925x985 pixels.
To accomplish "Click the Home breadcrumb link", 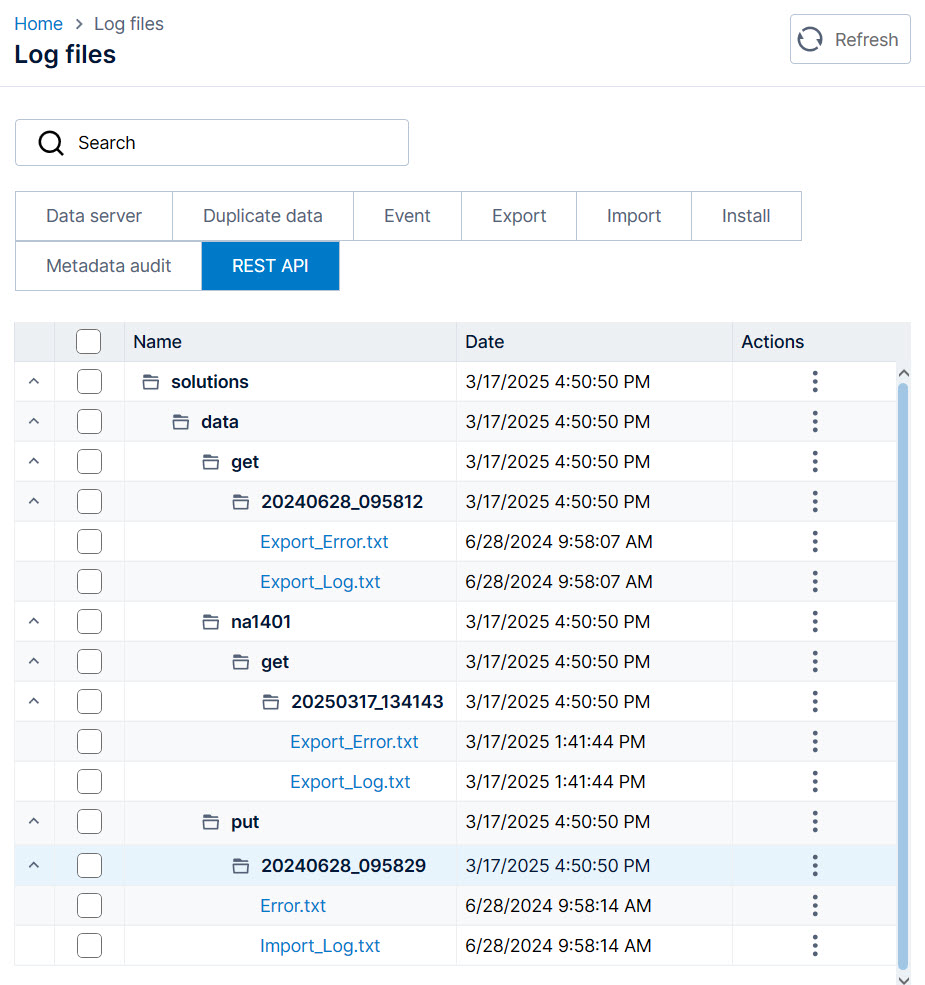I will click(x=38, y=23).
